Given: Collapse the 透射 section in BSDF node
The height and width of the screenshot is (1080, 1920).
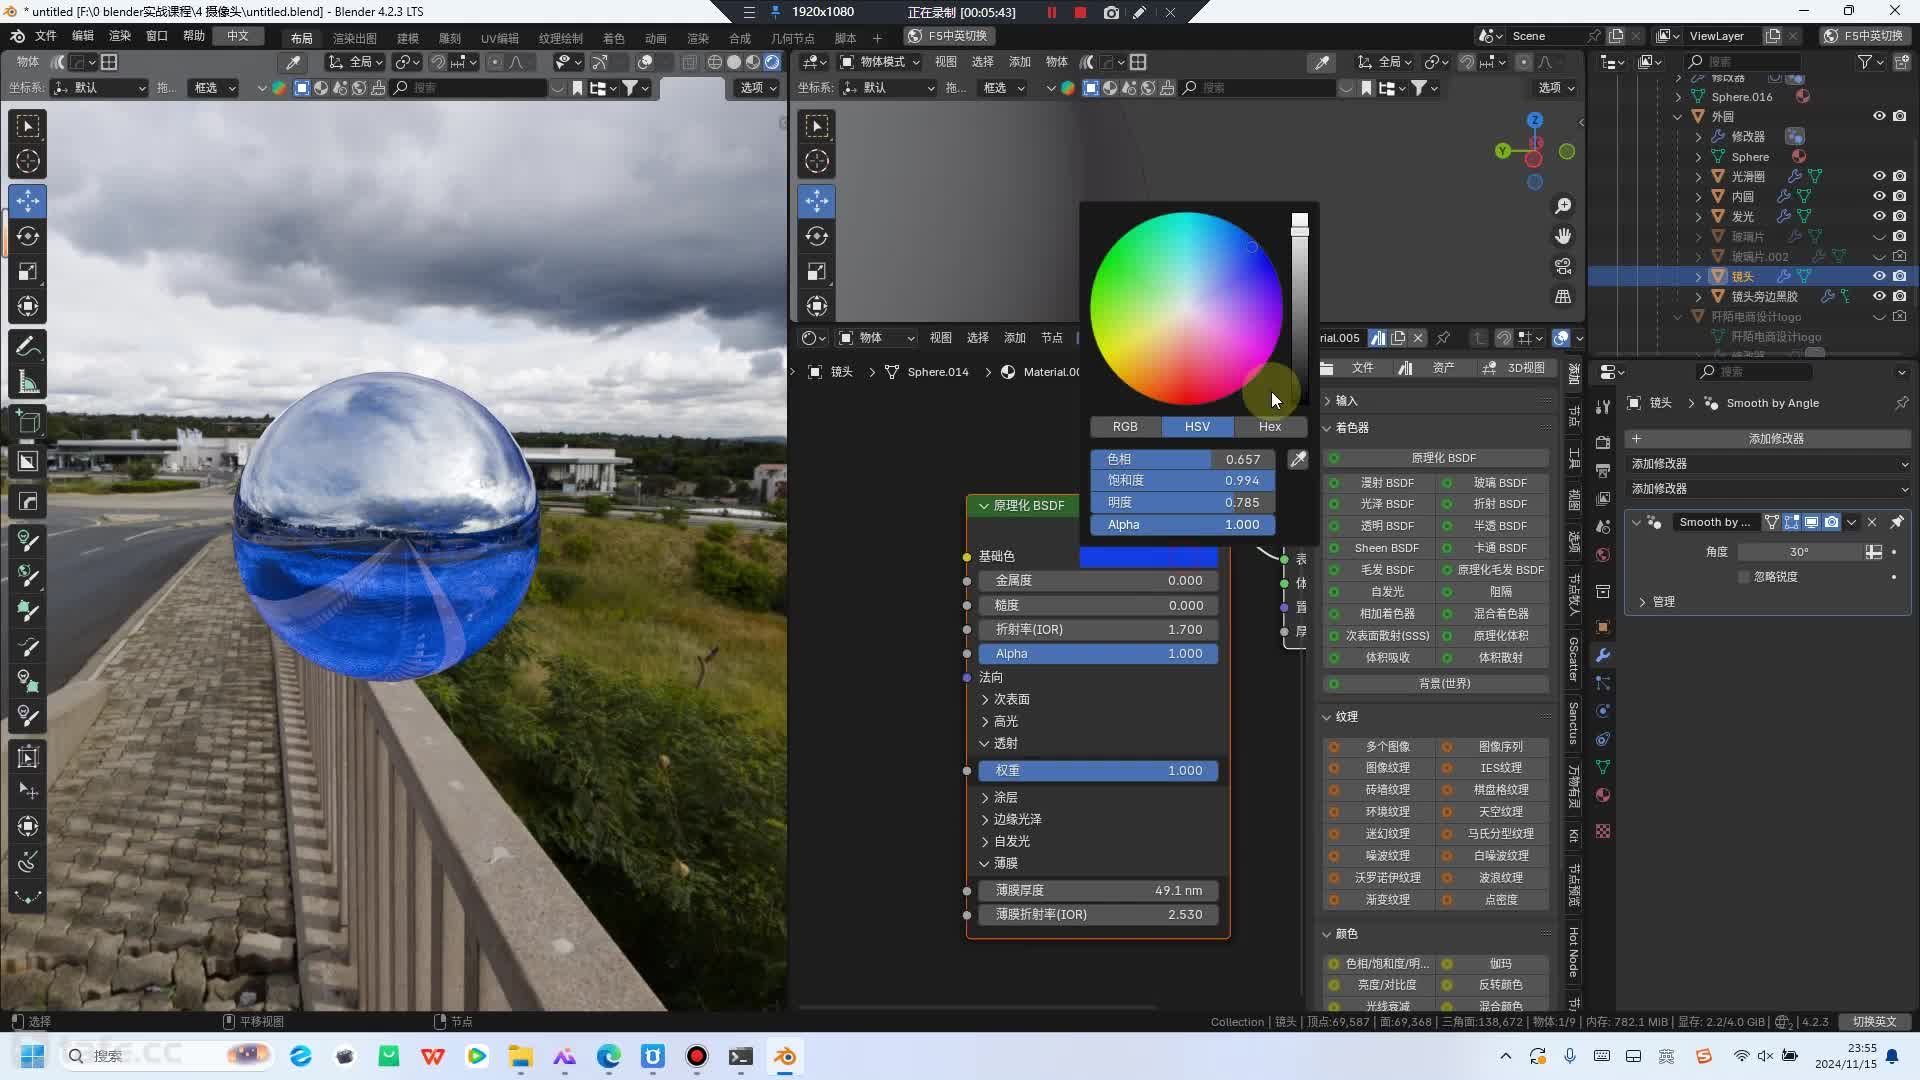Looking at the screenshot, I should [x=999, y=743].
